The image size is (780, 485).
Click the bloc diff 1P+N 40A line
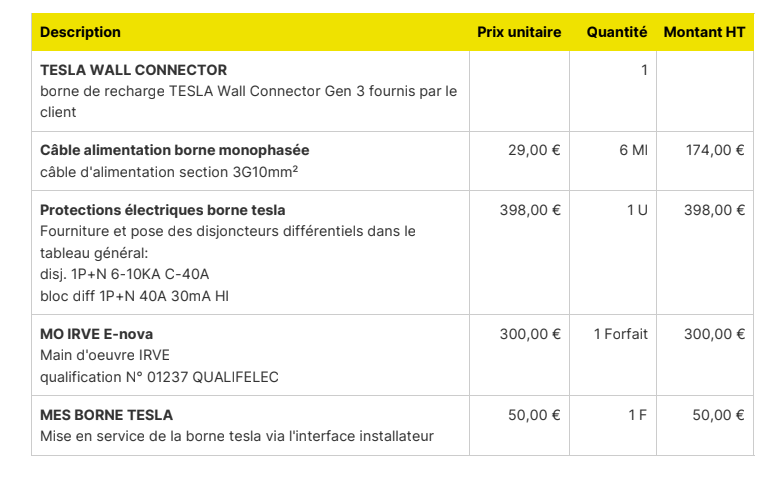[134, 296]
